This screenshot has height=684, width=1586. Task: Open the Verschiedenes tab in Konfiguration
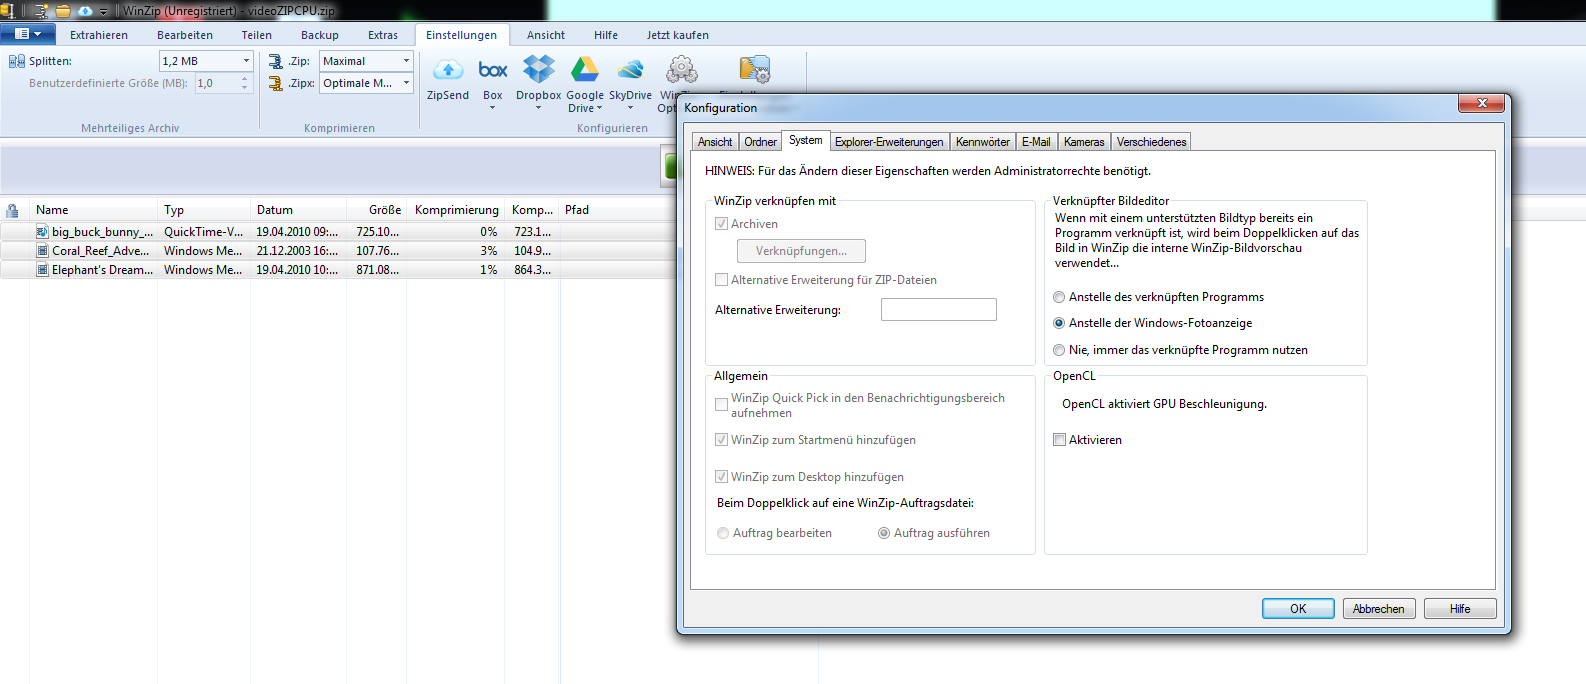(1152, 142)
